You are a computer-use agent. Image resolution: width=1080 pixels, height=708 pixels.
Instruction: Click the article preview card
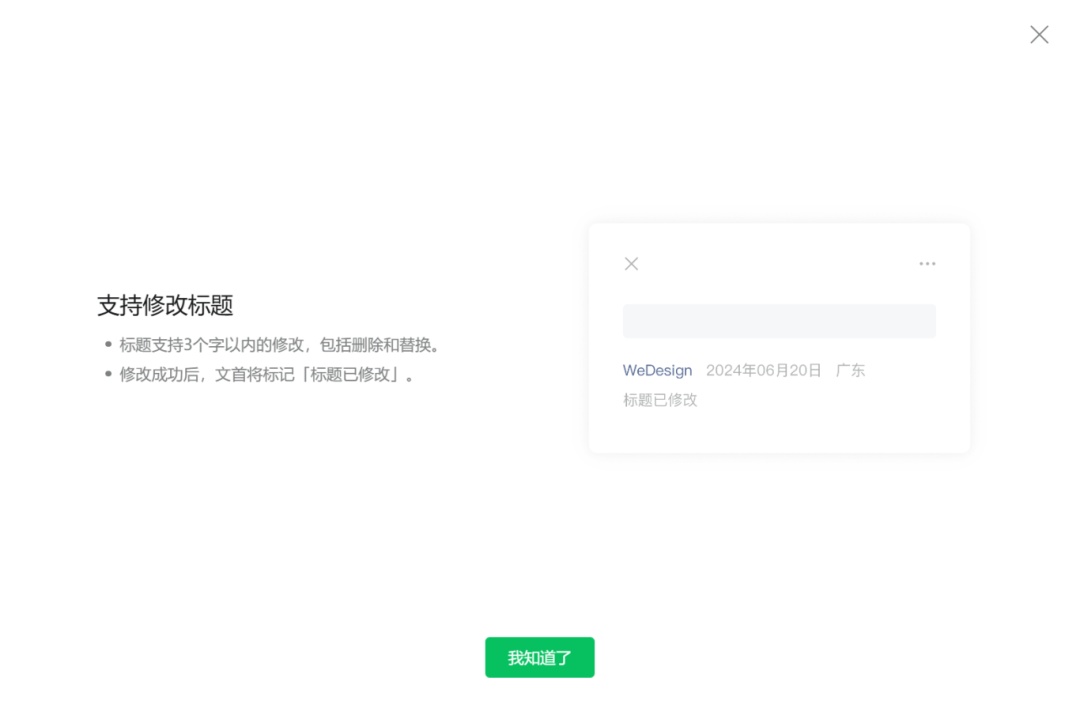click(x=779, y=337)
